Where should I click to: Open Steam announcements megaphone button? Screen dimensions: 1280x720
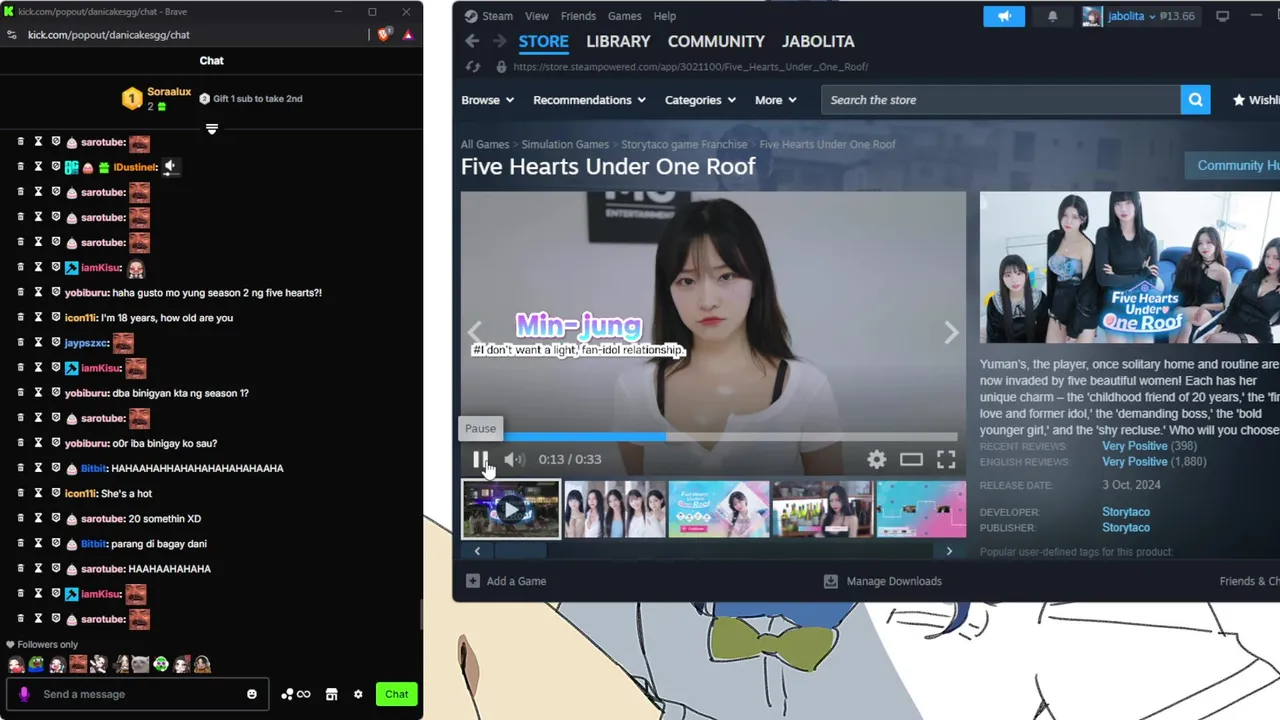click(1004, 16)
